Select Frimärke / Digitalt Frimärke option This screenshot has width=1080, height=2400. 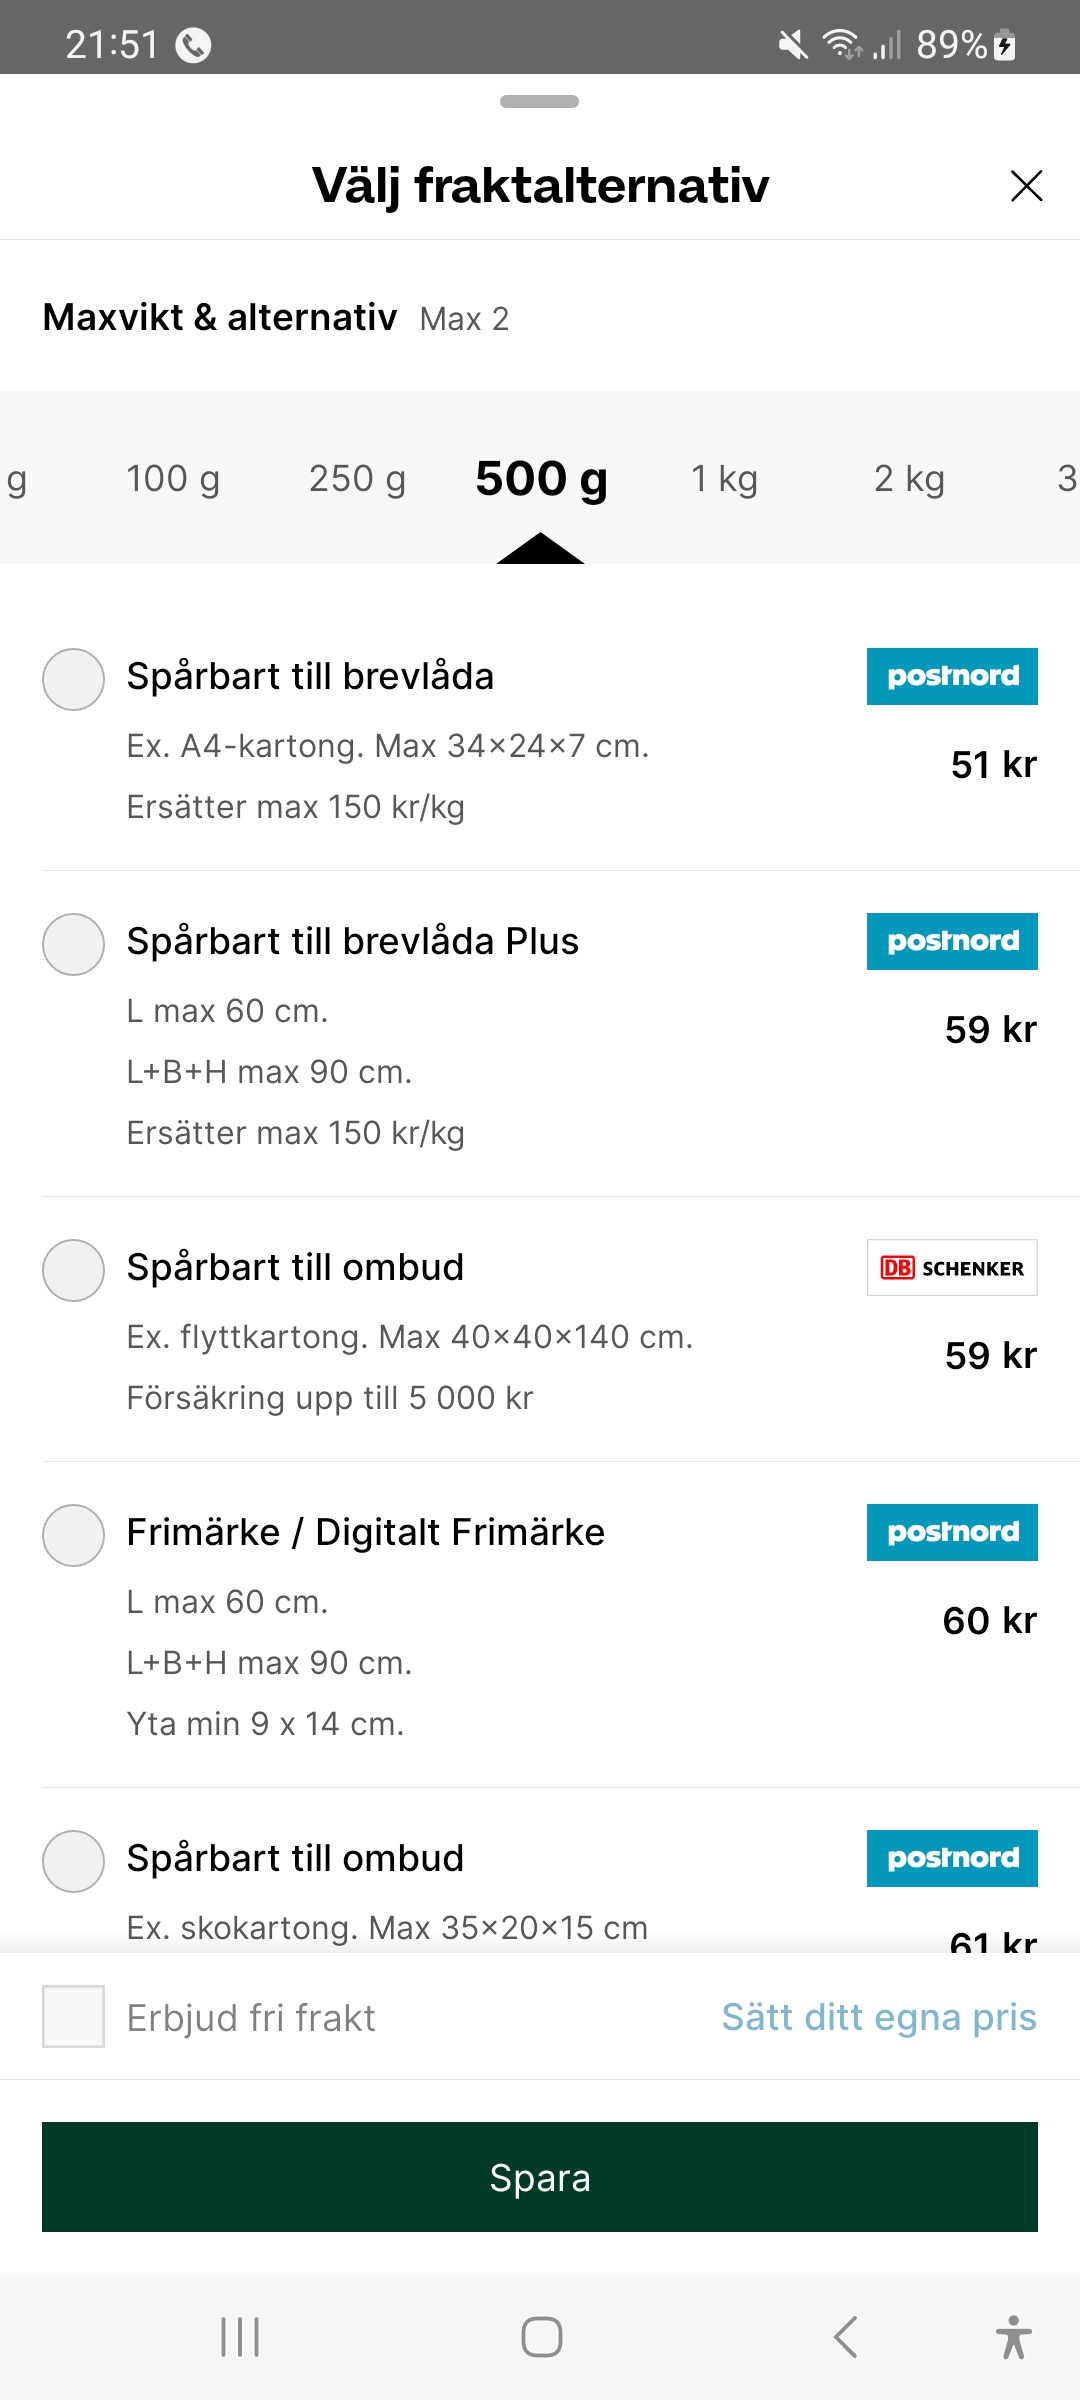73,1536
